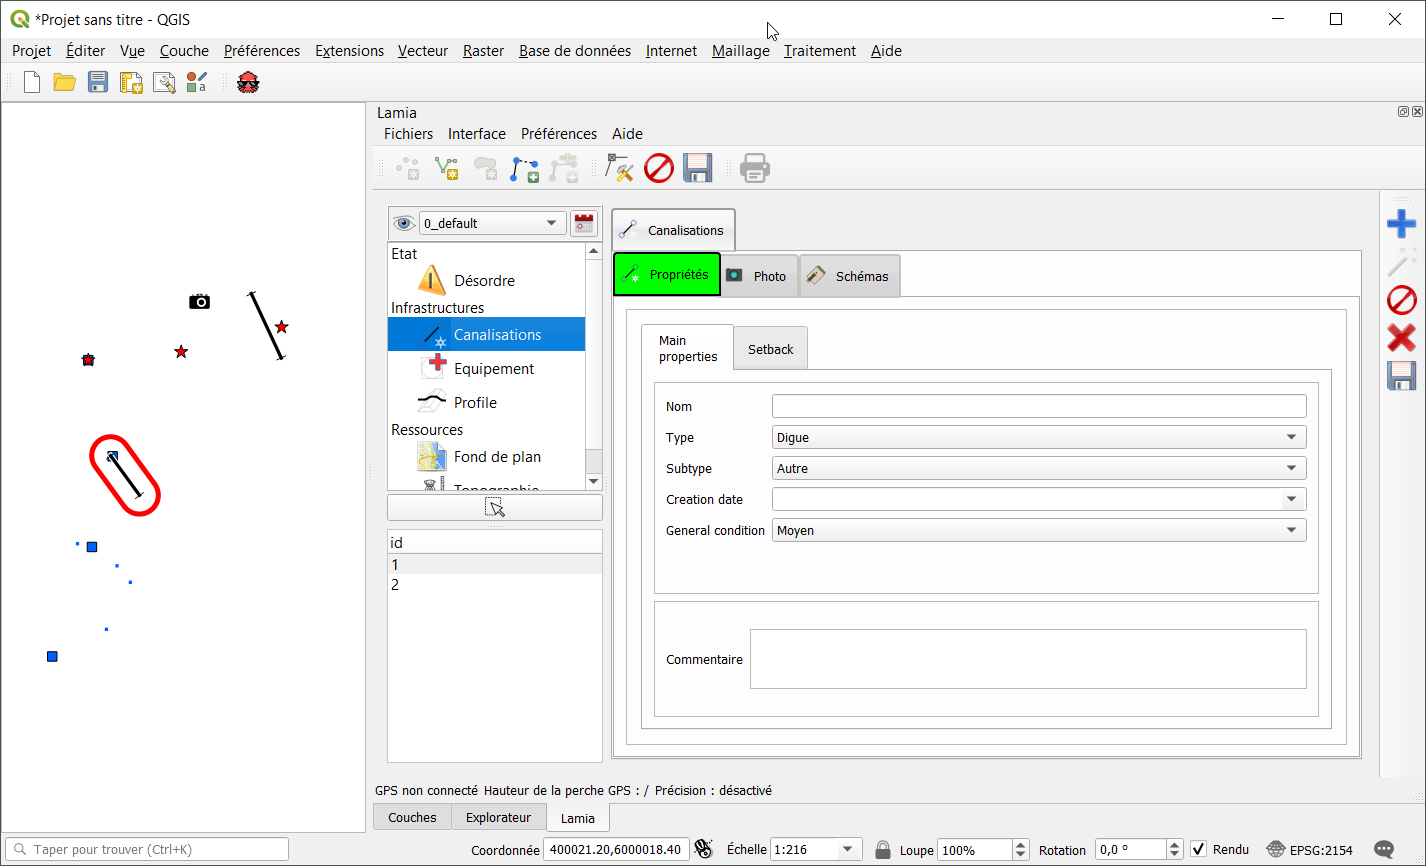Toggle mouse coordinate extents display icon

coord(704,849)
